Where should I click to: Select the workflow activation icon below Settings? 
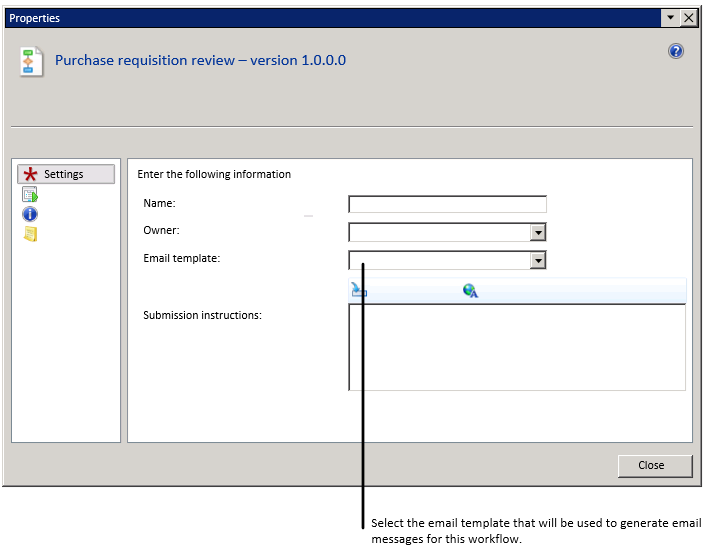pyautogui.click(x=30, y=195)
